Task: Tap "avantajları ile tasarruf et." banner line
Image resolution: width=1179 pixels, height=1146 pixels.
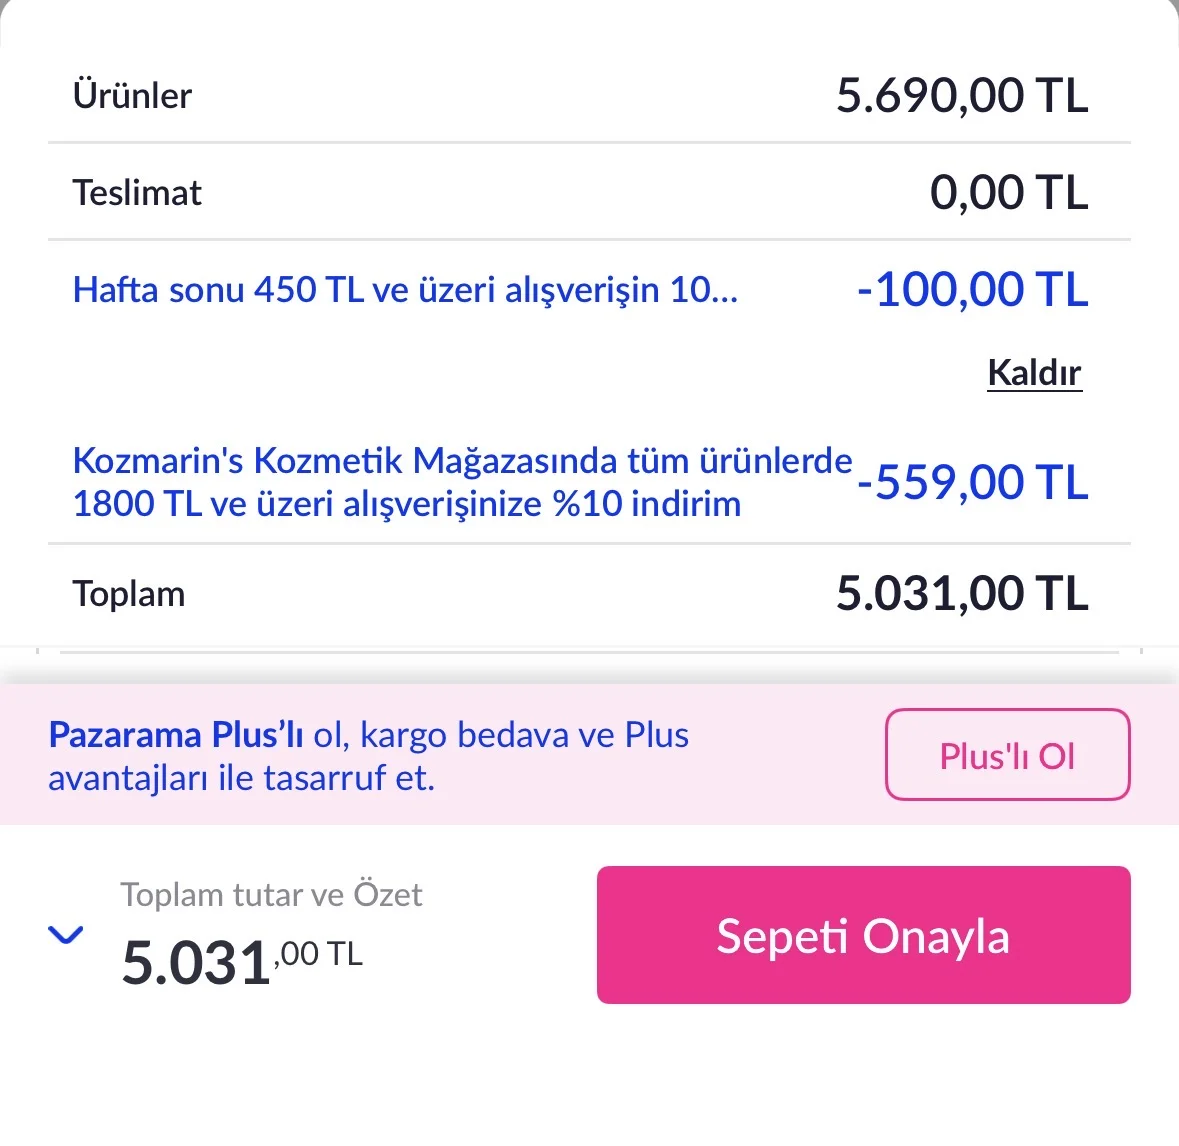Action: click(x=241, y=778)
